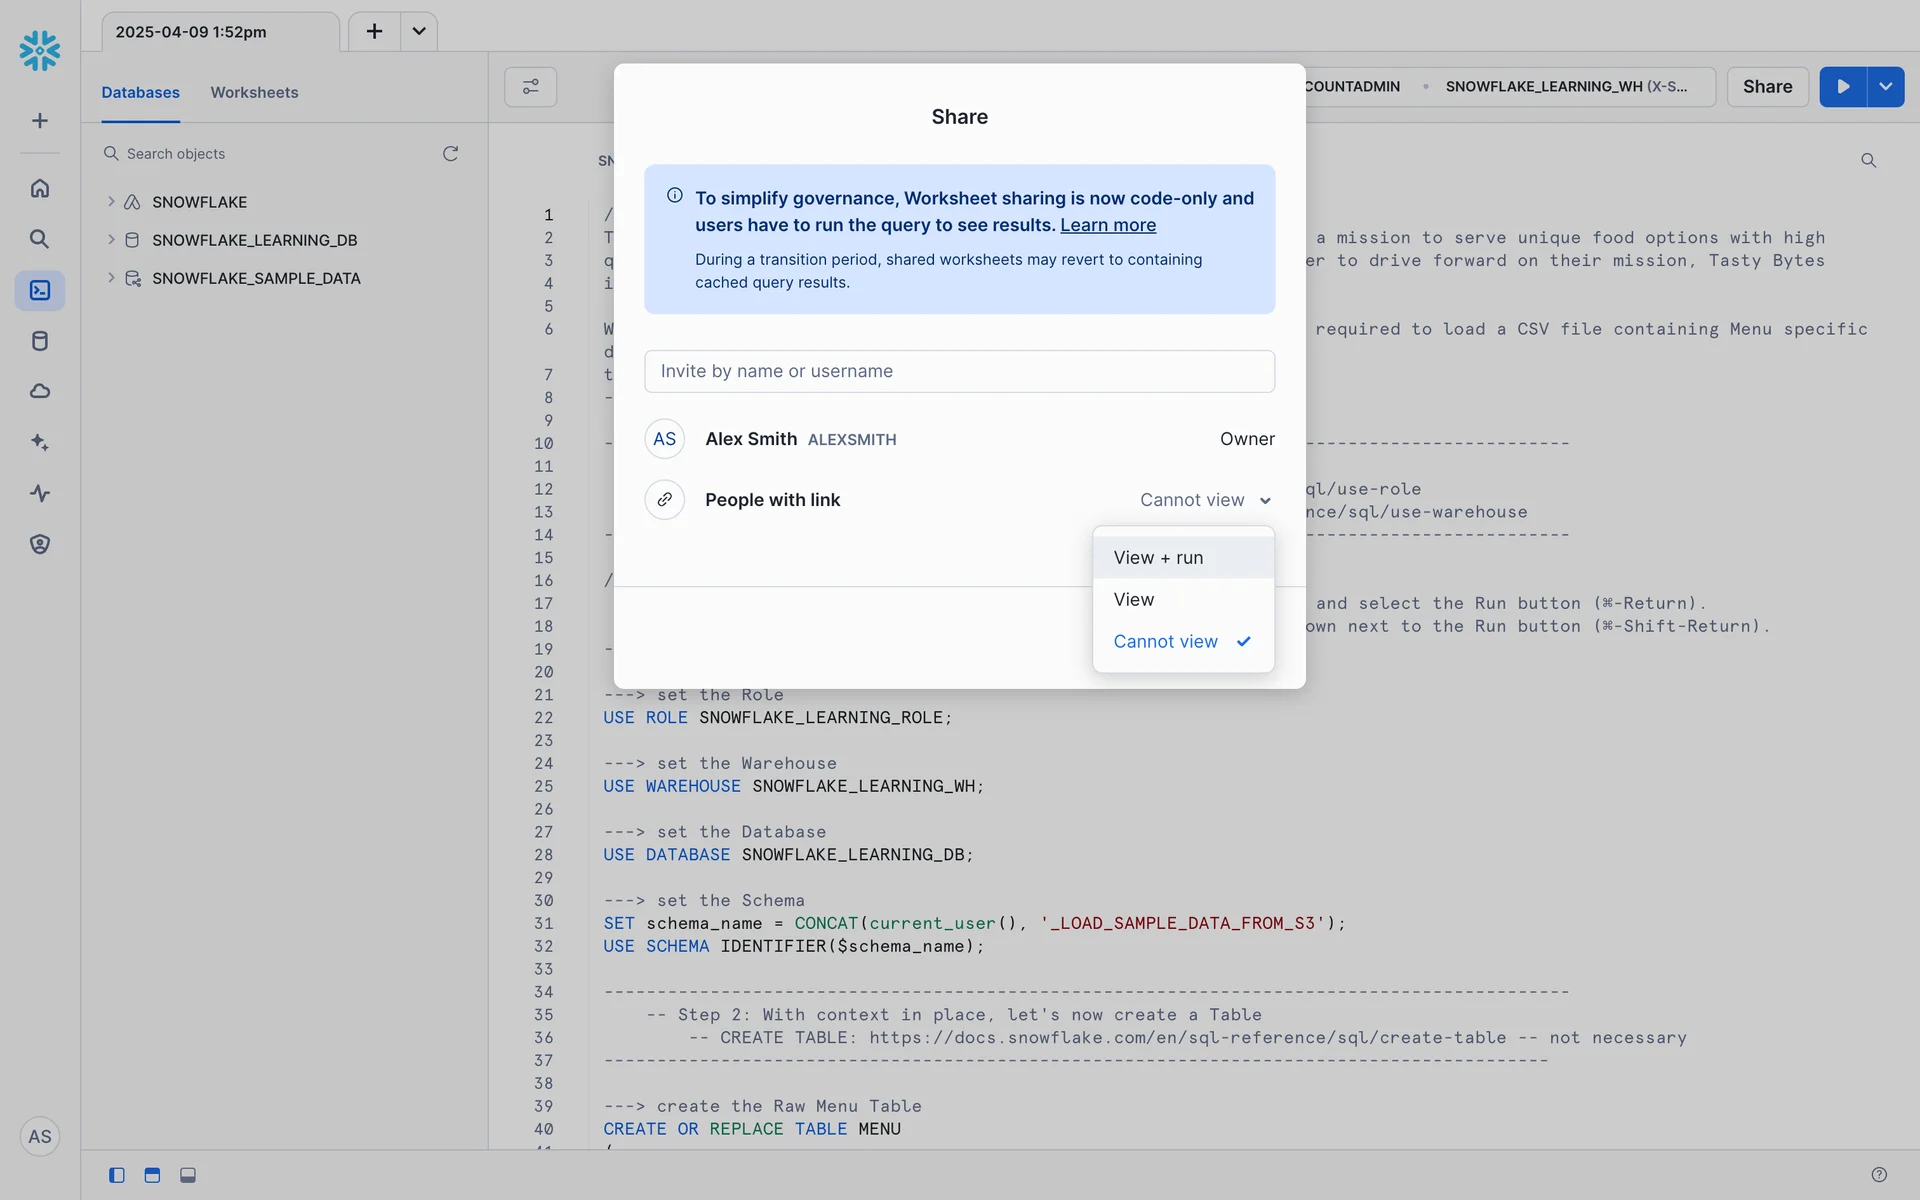1920x1200 pixels.
Task: Choose 'View + run' from the menu
Action: pyautogui.click(x=1158, y=558)
